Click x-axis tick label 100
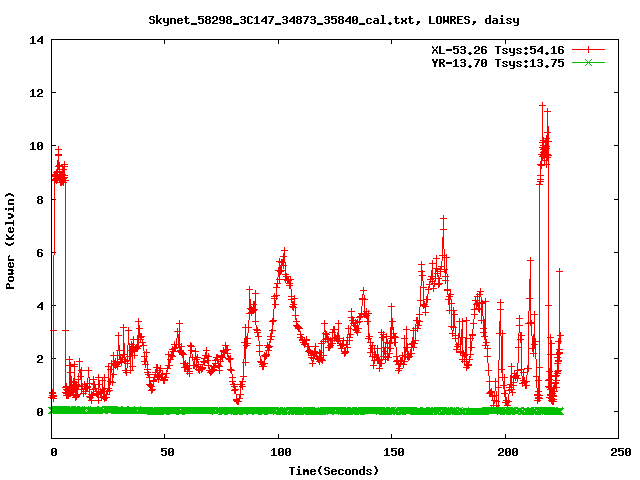Screen dimensions: 640x480 [x=281, y=452]
